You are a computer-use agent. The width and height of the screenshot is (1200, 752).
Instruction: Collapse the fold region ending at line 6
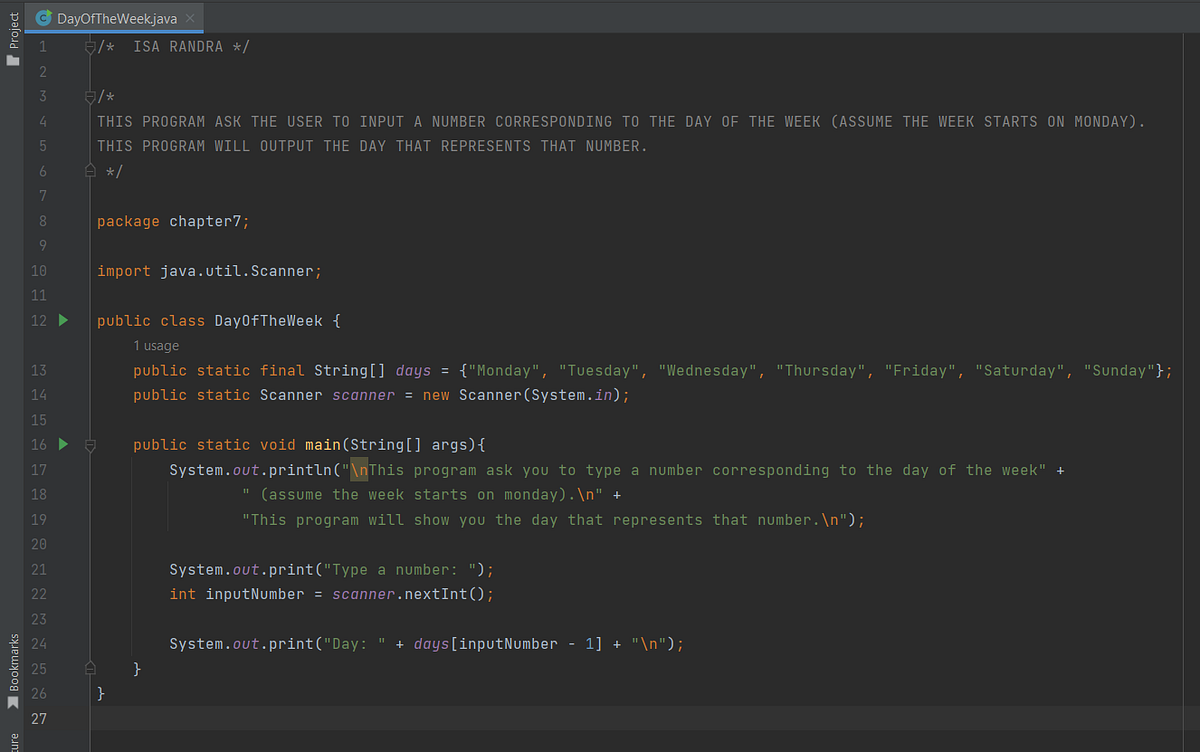90,170
